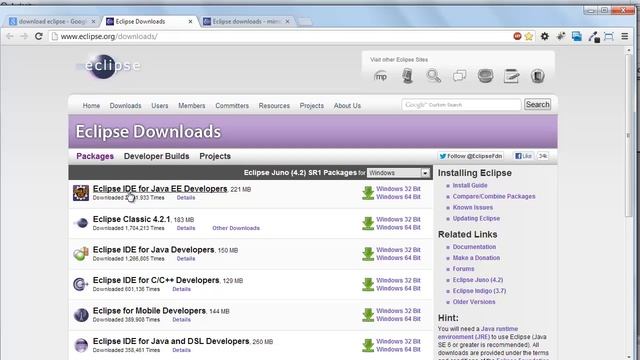Click the Follow @EclipseFdn Twitter button
The height and width of the screenshot is (360, 640).
pyautogui.click(x=471, y=156)
